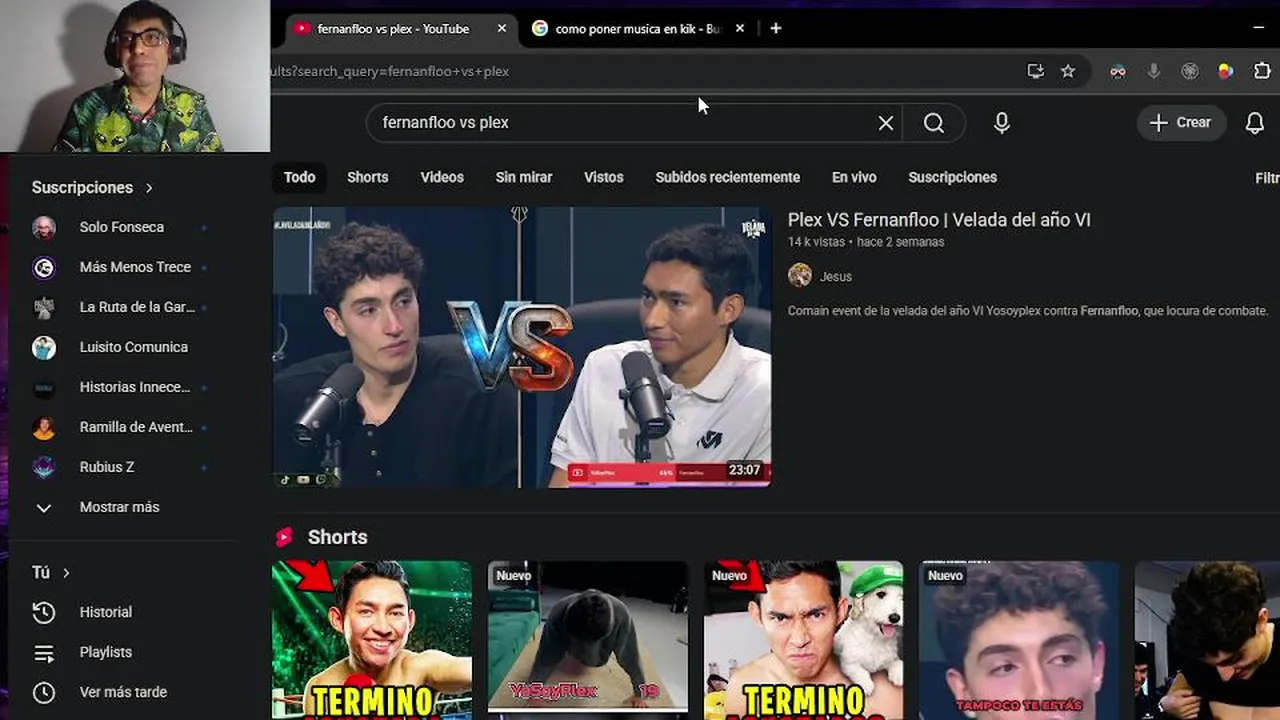Click the Jesus channel avatar
Image resolution: width=1280 pixels, height=720 pixels.
click(800, 276)
